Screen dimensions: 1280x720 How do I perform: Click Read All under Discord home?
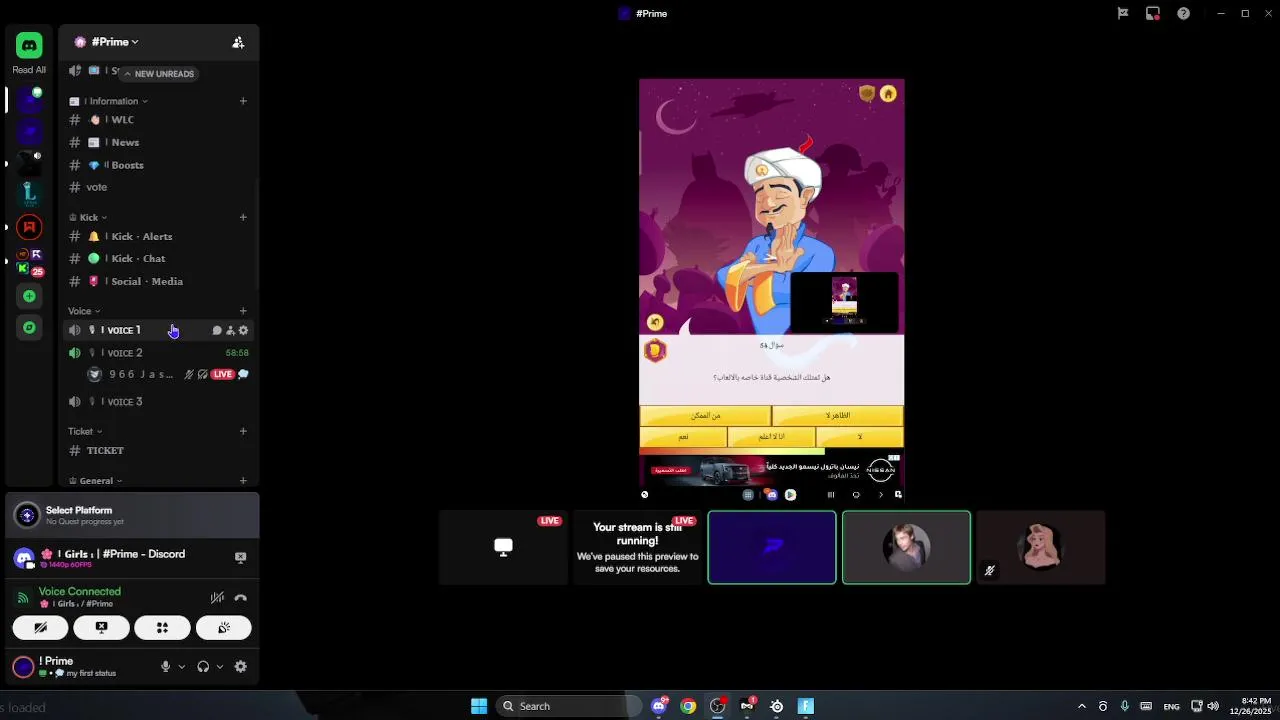[29, 70]
